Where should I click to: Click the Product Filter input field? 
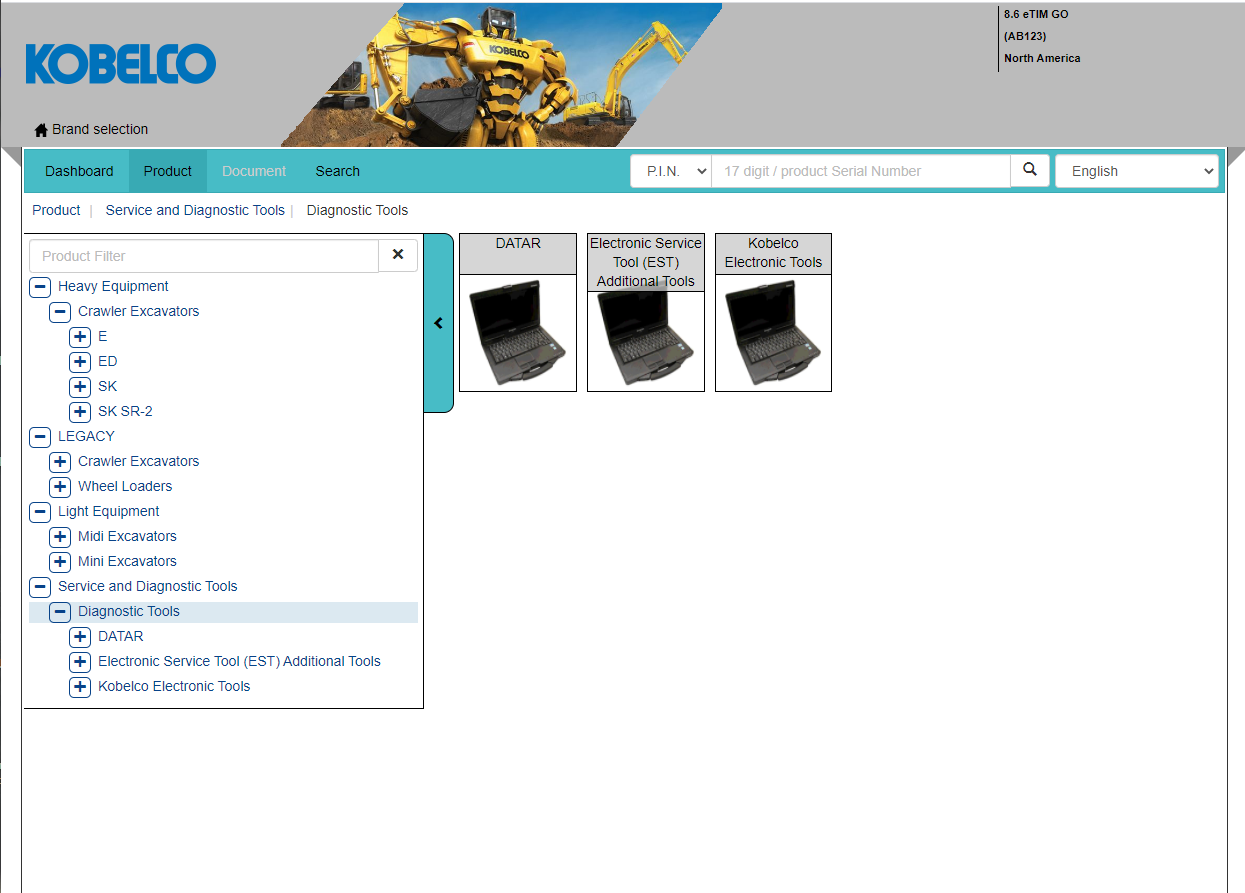pos(204,256)
